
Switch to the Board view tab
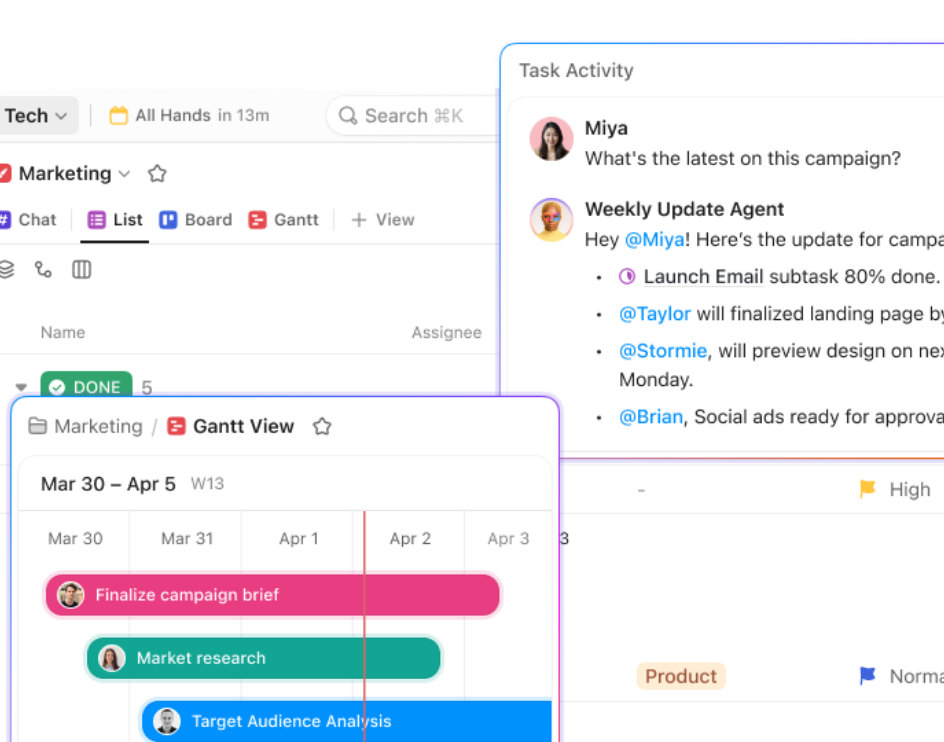(196, 220)
